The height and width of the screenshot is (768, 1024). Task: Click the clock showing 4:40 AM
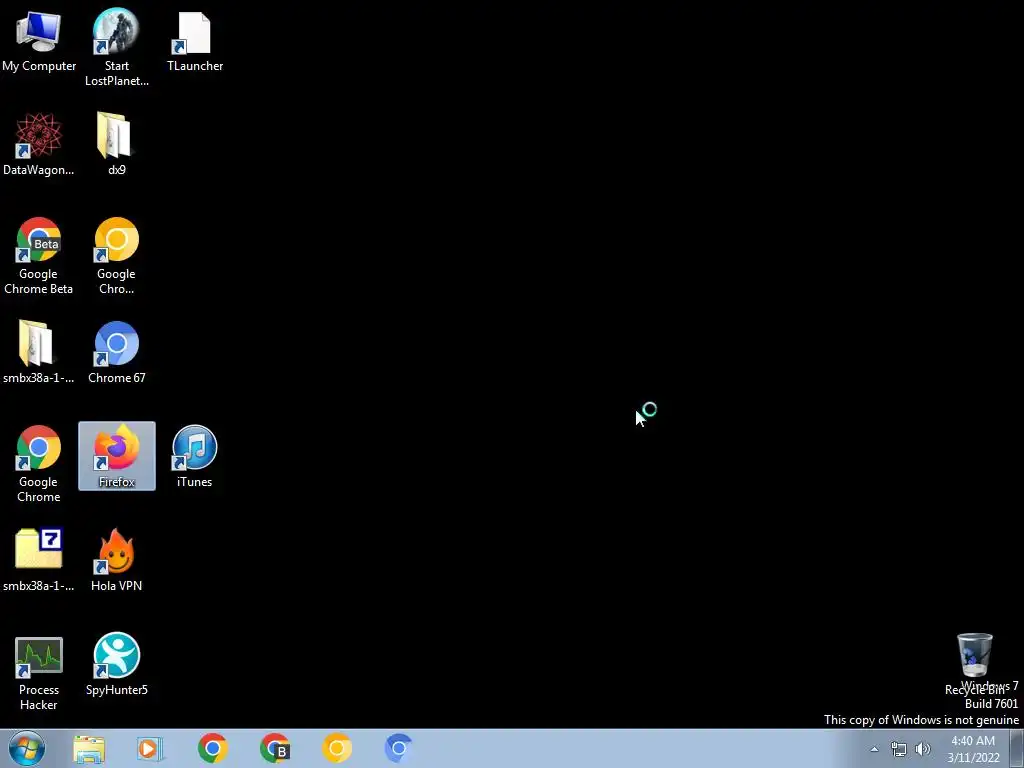click(973, 749)
